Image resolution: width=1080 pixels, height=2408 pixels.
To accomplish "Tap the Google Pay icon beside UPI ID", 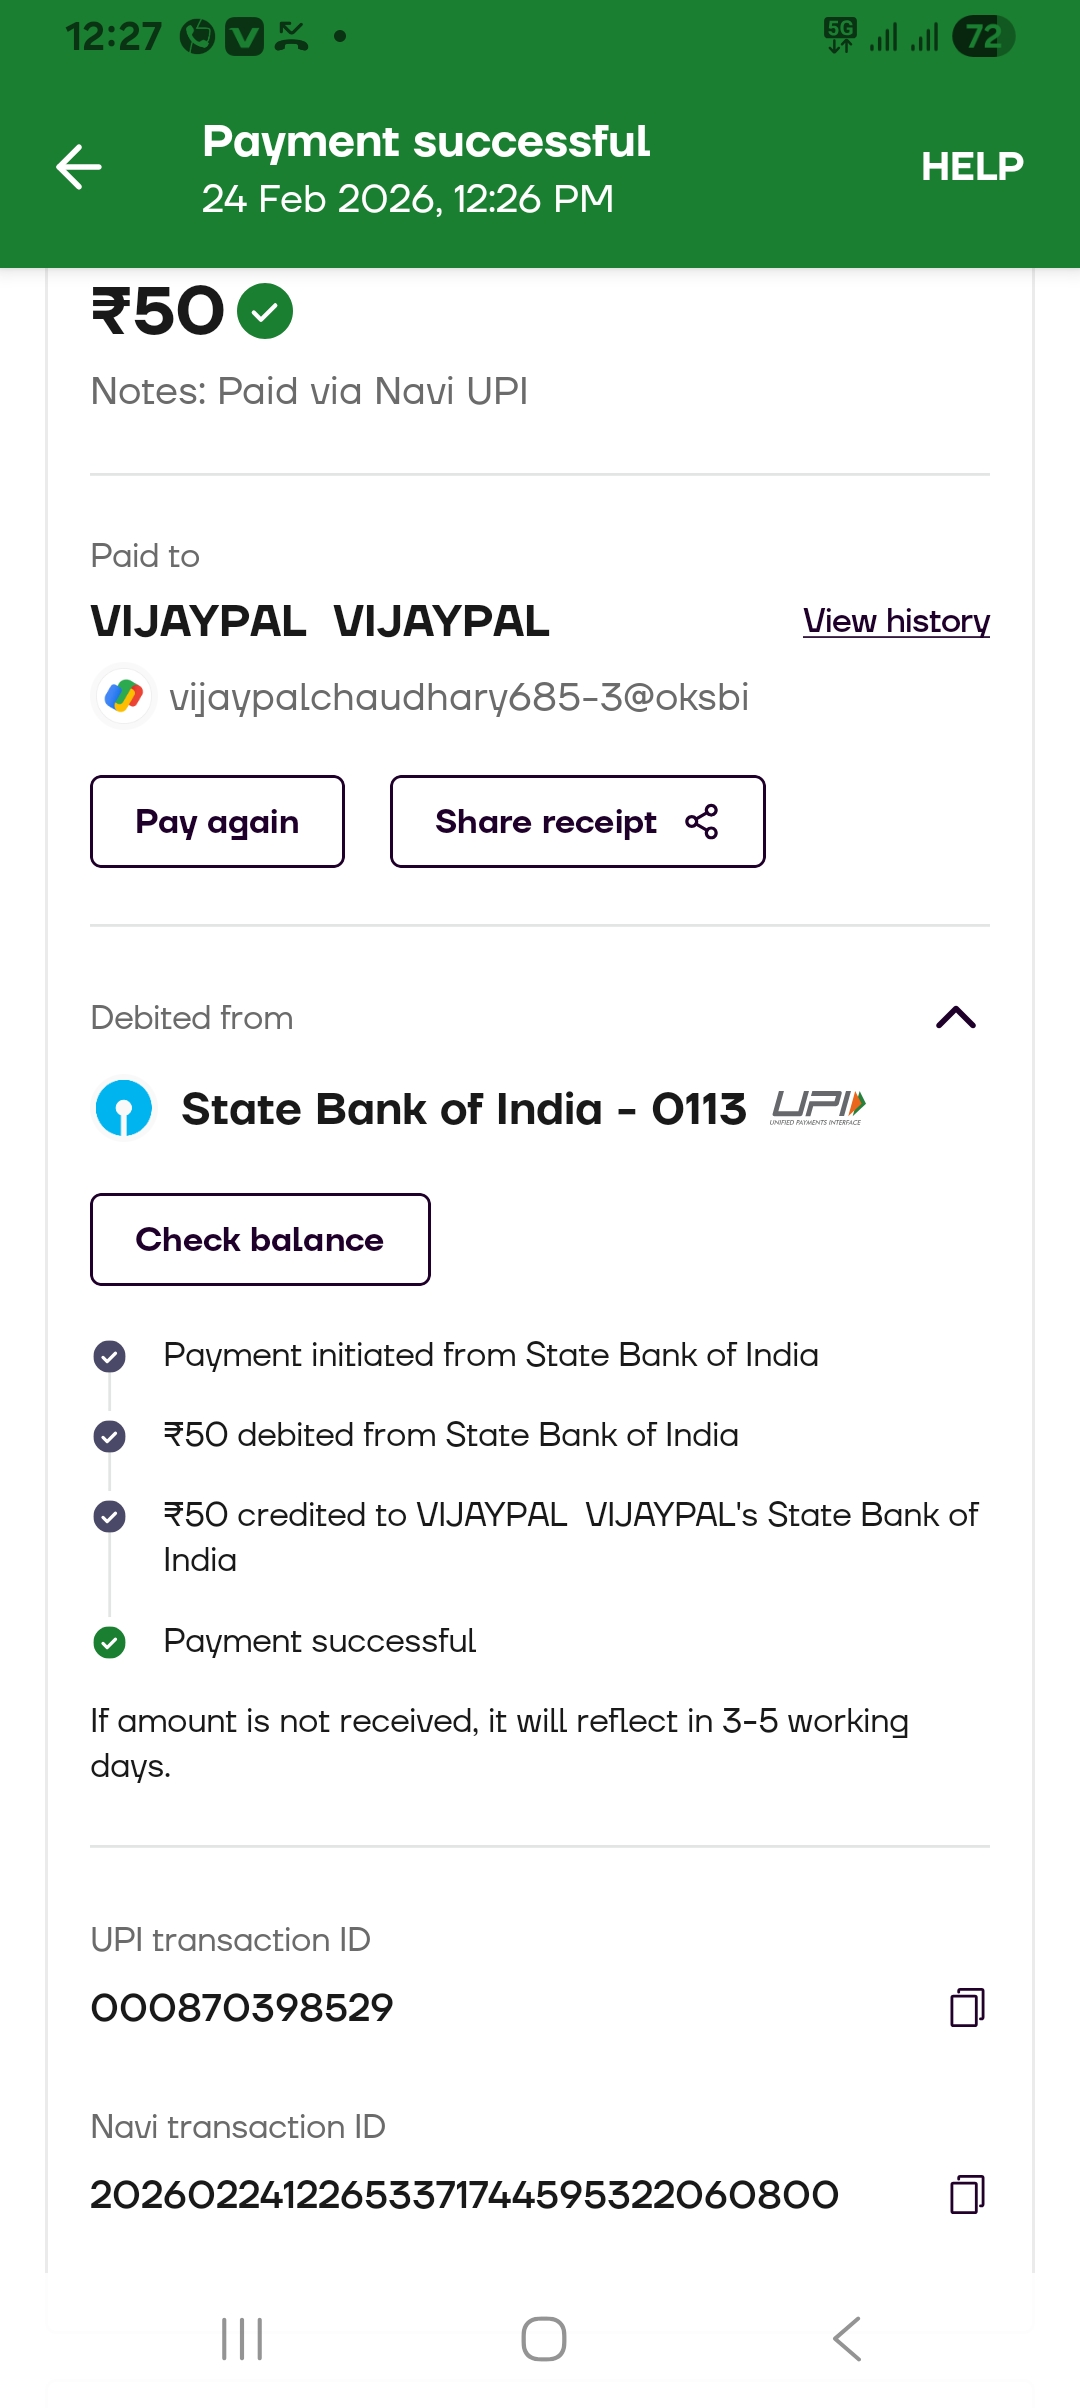I will click(123, 696).
